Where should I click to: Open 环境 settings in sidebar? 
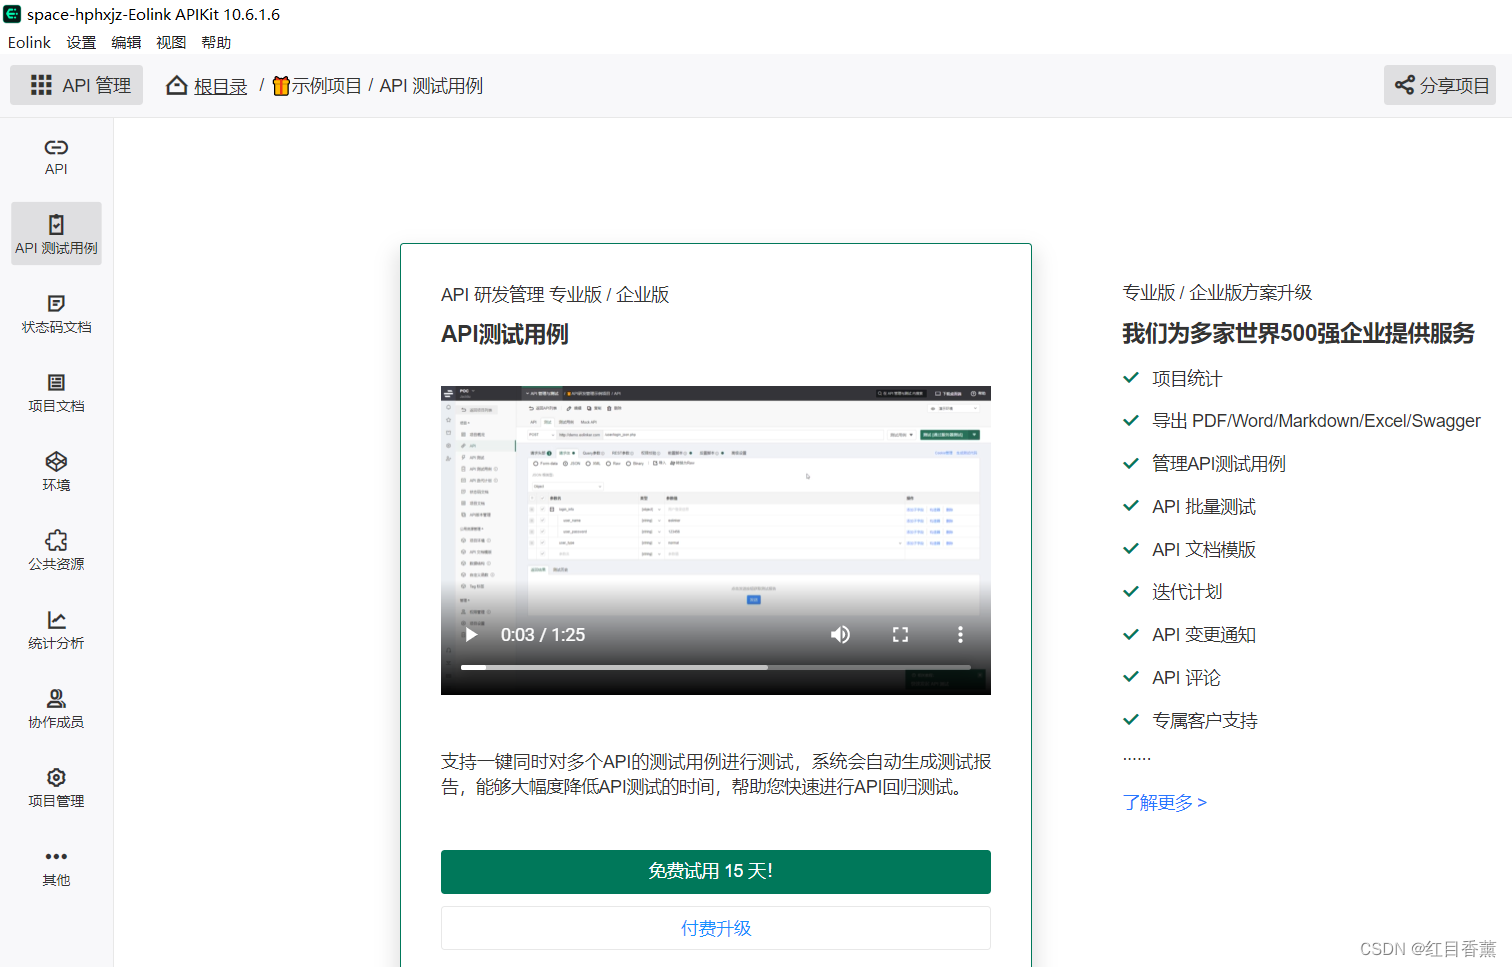tap(56, 472)
